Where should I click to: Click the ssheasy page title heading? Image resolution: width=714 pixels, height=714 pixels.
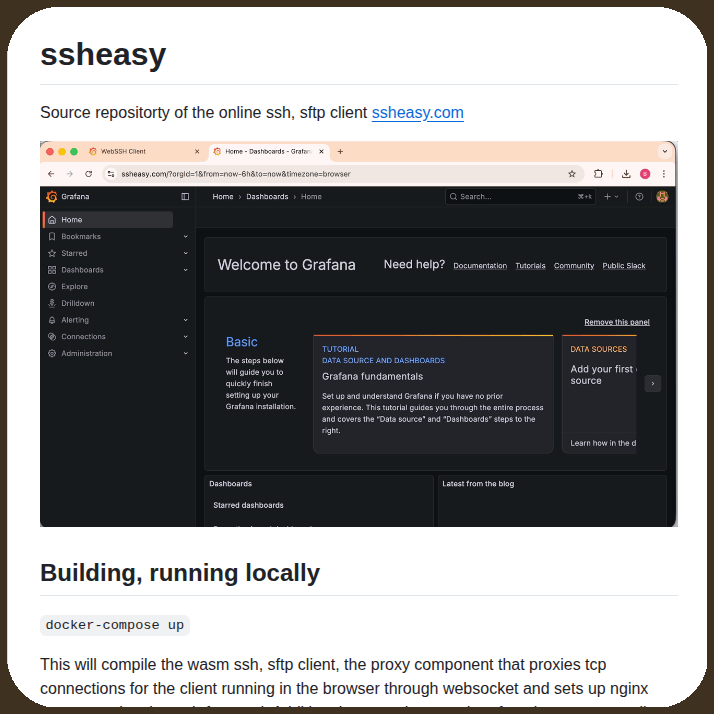point(103,55)
